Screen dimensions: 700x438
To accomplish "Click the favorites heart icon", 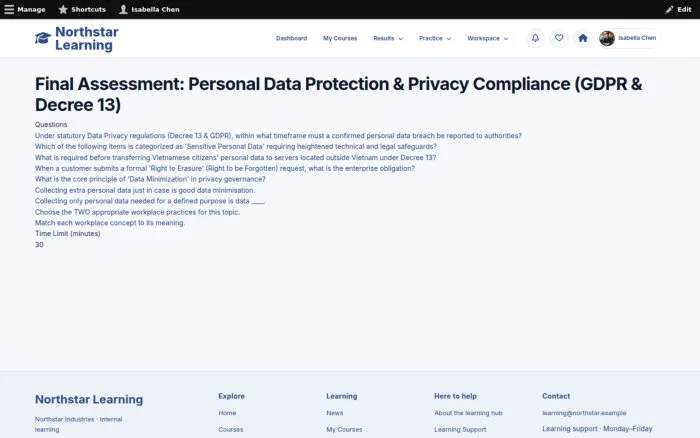I will tap(559, 38).
